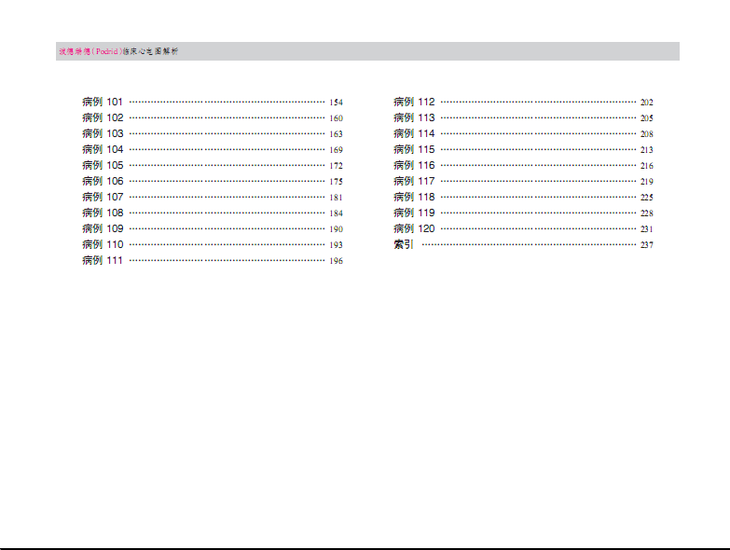
Task: Go to the 病例 116 entry
Action: 414,166
